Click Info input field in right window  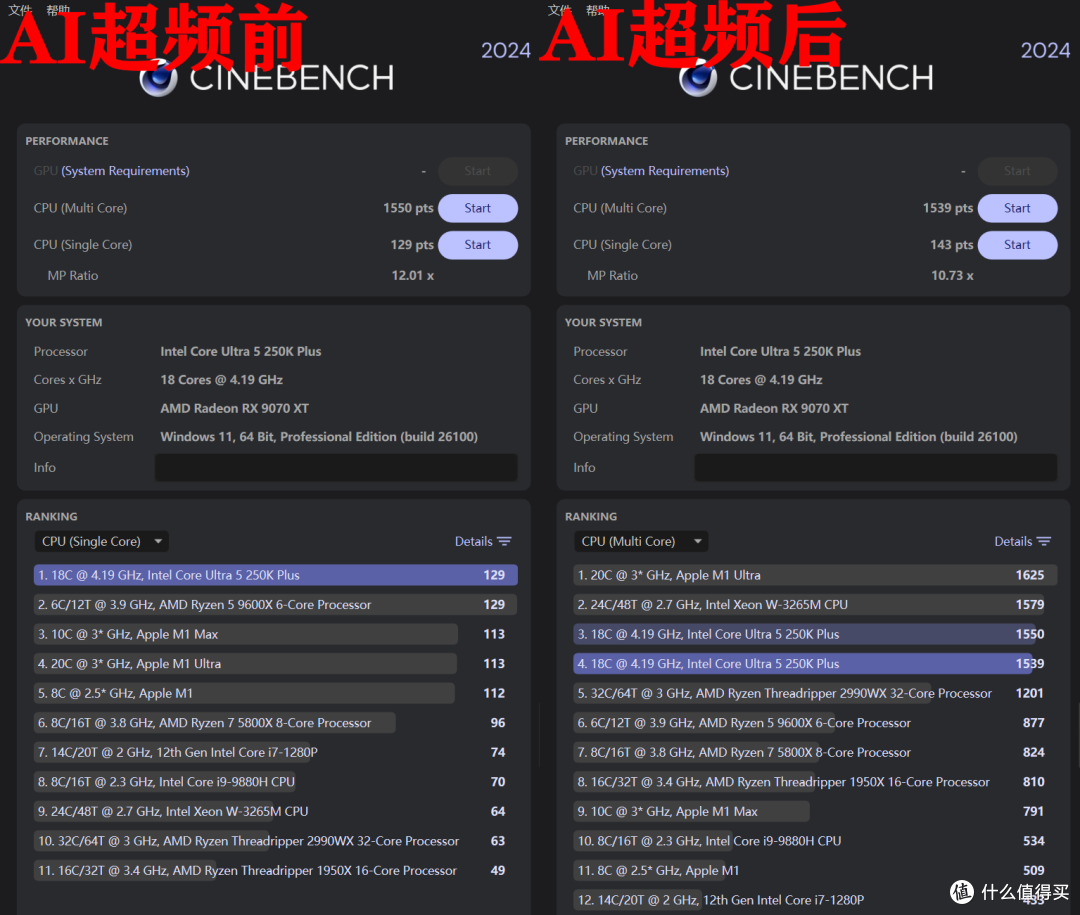(876, 467)
